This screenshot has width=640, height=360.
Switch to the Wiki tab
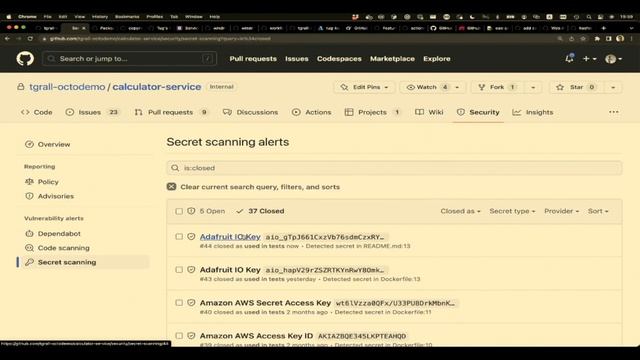click(x=429, y=112)
